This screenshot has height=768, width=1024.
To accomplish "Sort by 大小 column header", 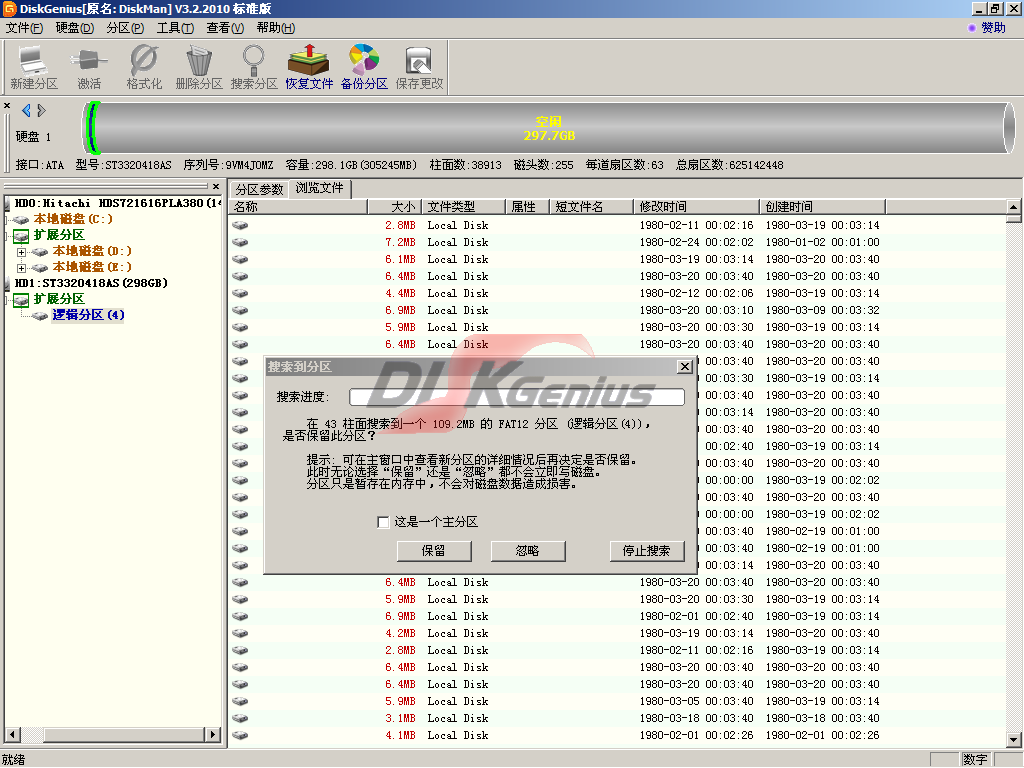I will tap(394, 206).
